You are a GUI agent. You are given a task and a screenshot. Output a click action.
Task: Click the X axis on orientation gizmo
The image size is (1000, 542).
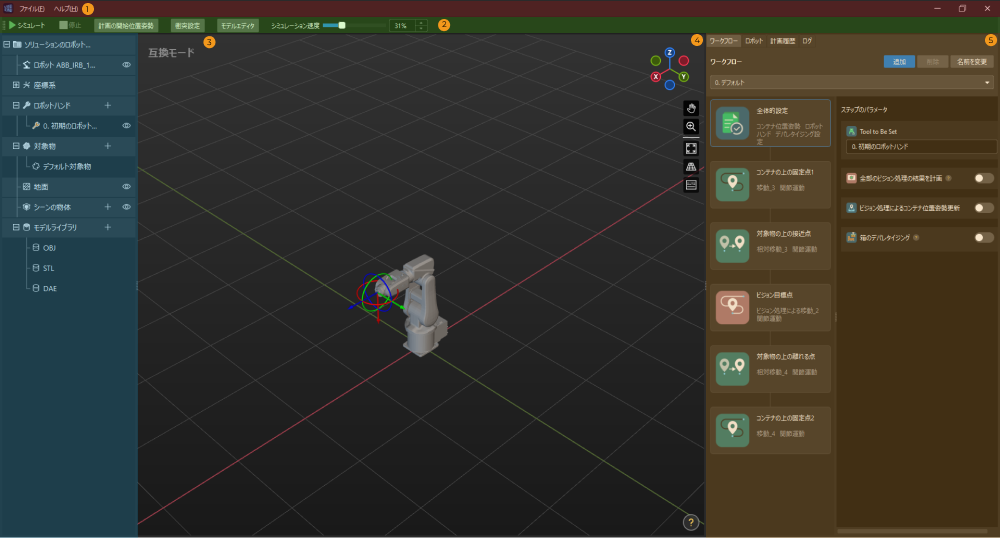[656, 77]
